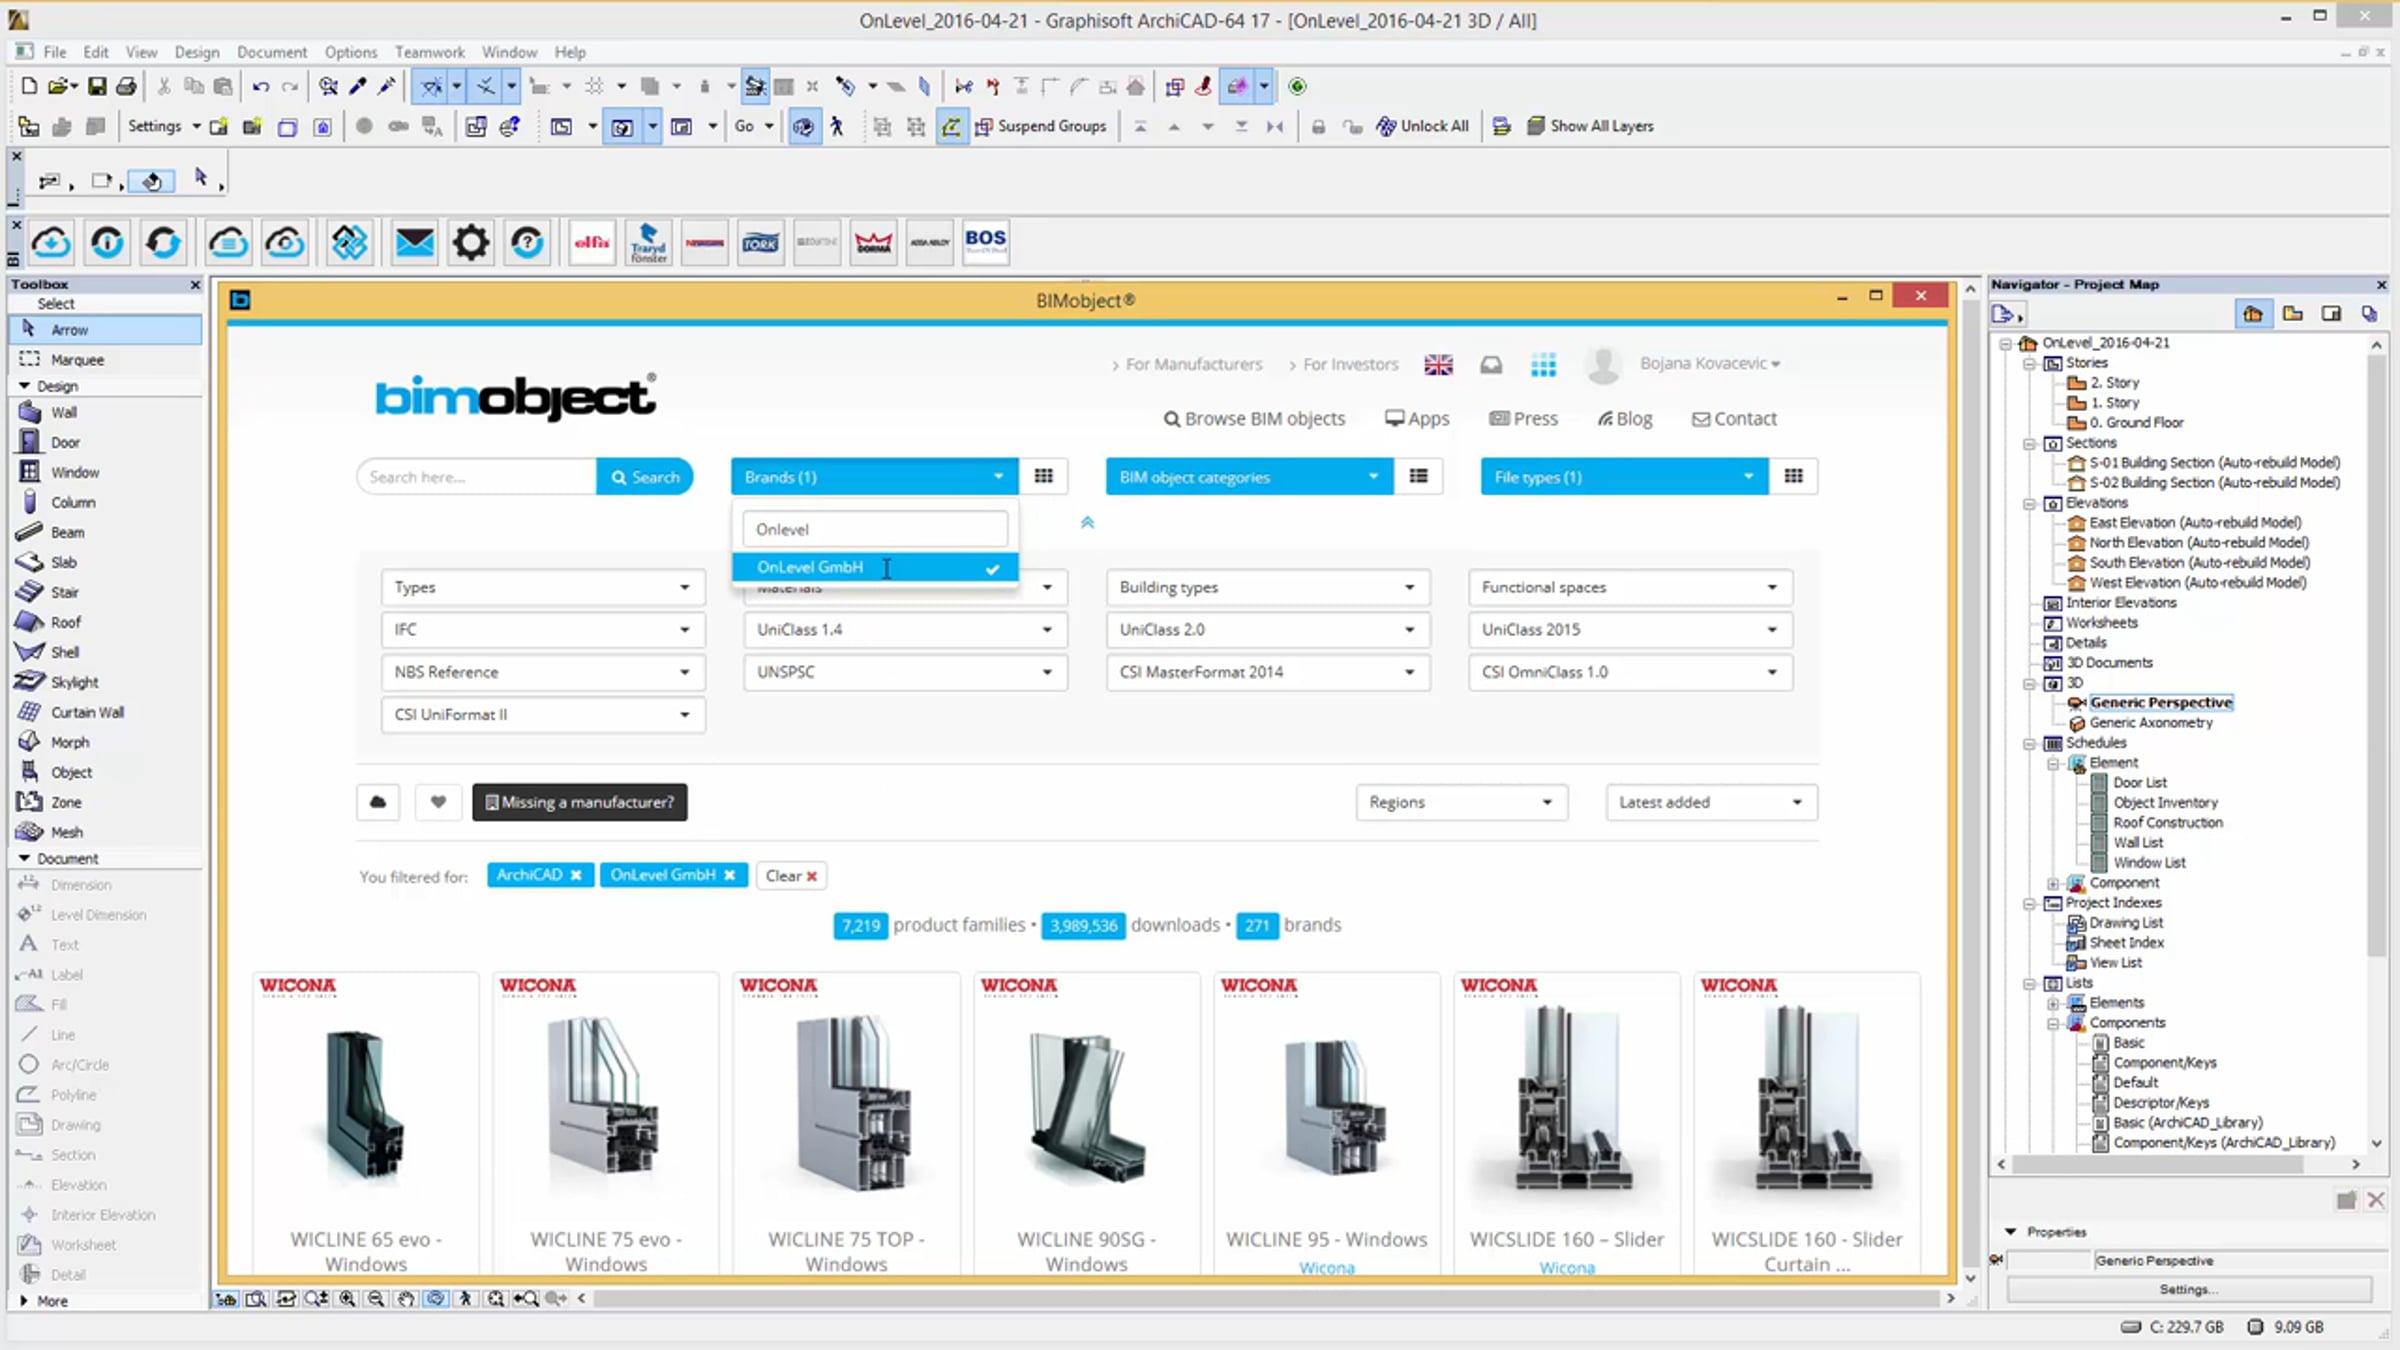Image resolution: width=2400 pixels, height=1350 pixels.
Task: Toggle Suspend Groups
Action: (1041, 126)
